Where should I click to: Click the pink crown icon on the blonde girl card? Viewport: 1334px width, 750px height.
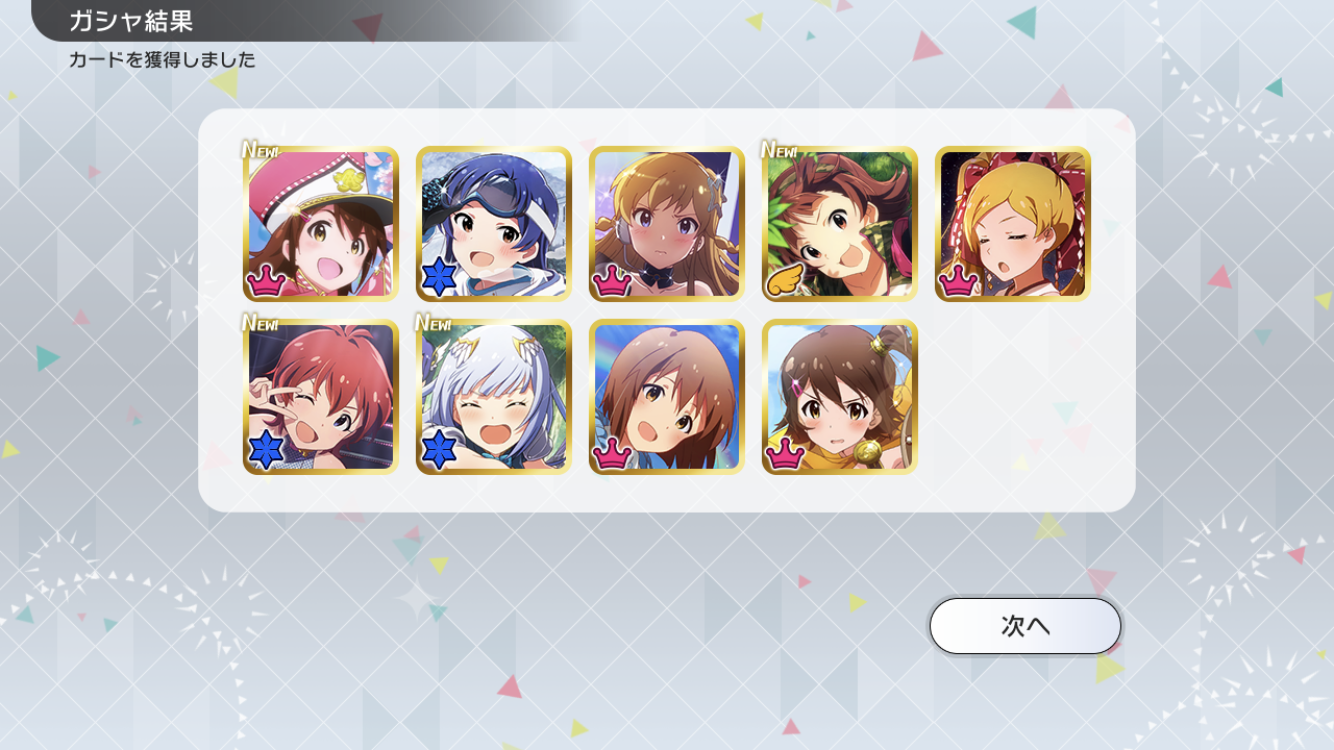coord(958,281)
